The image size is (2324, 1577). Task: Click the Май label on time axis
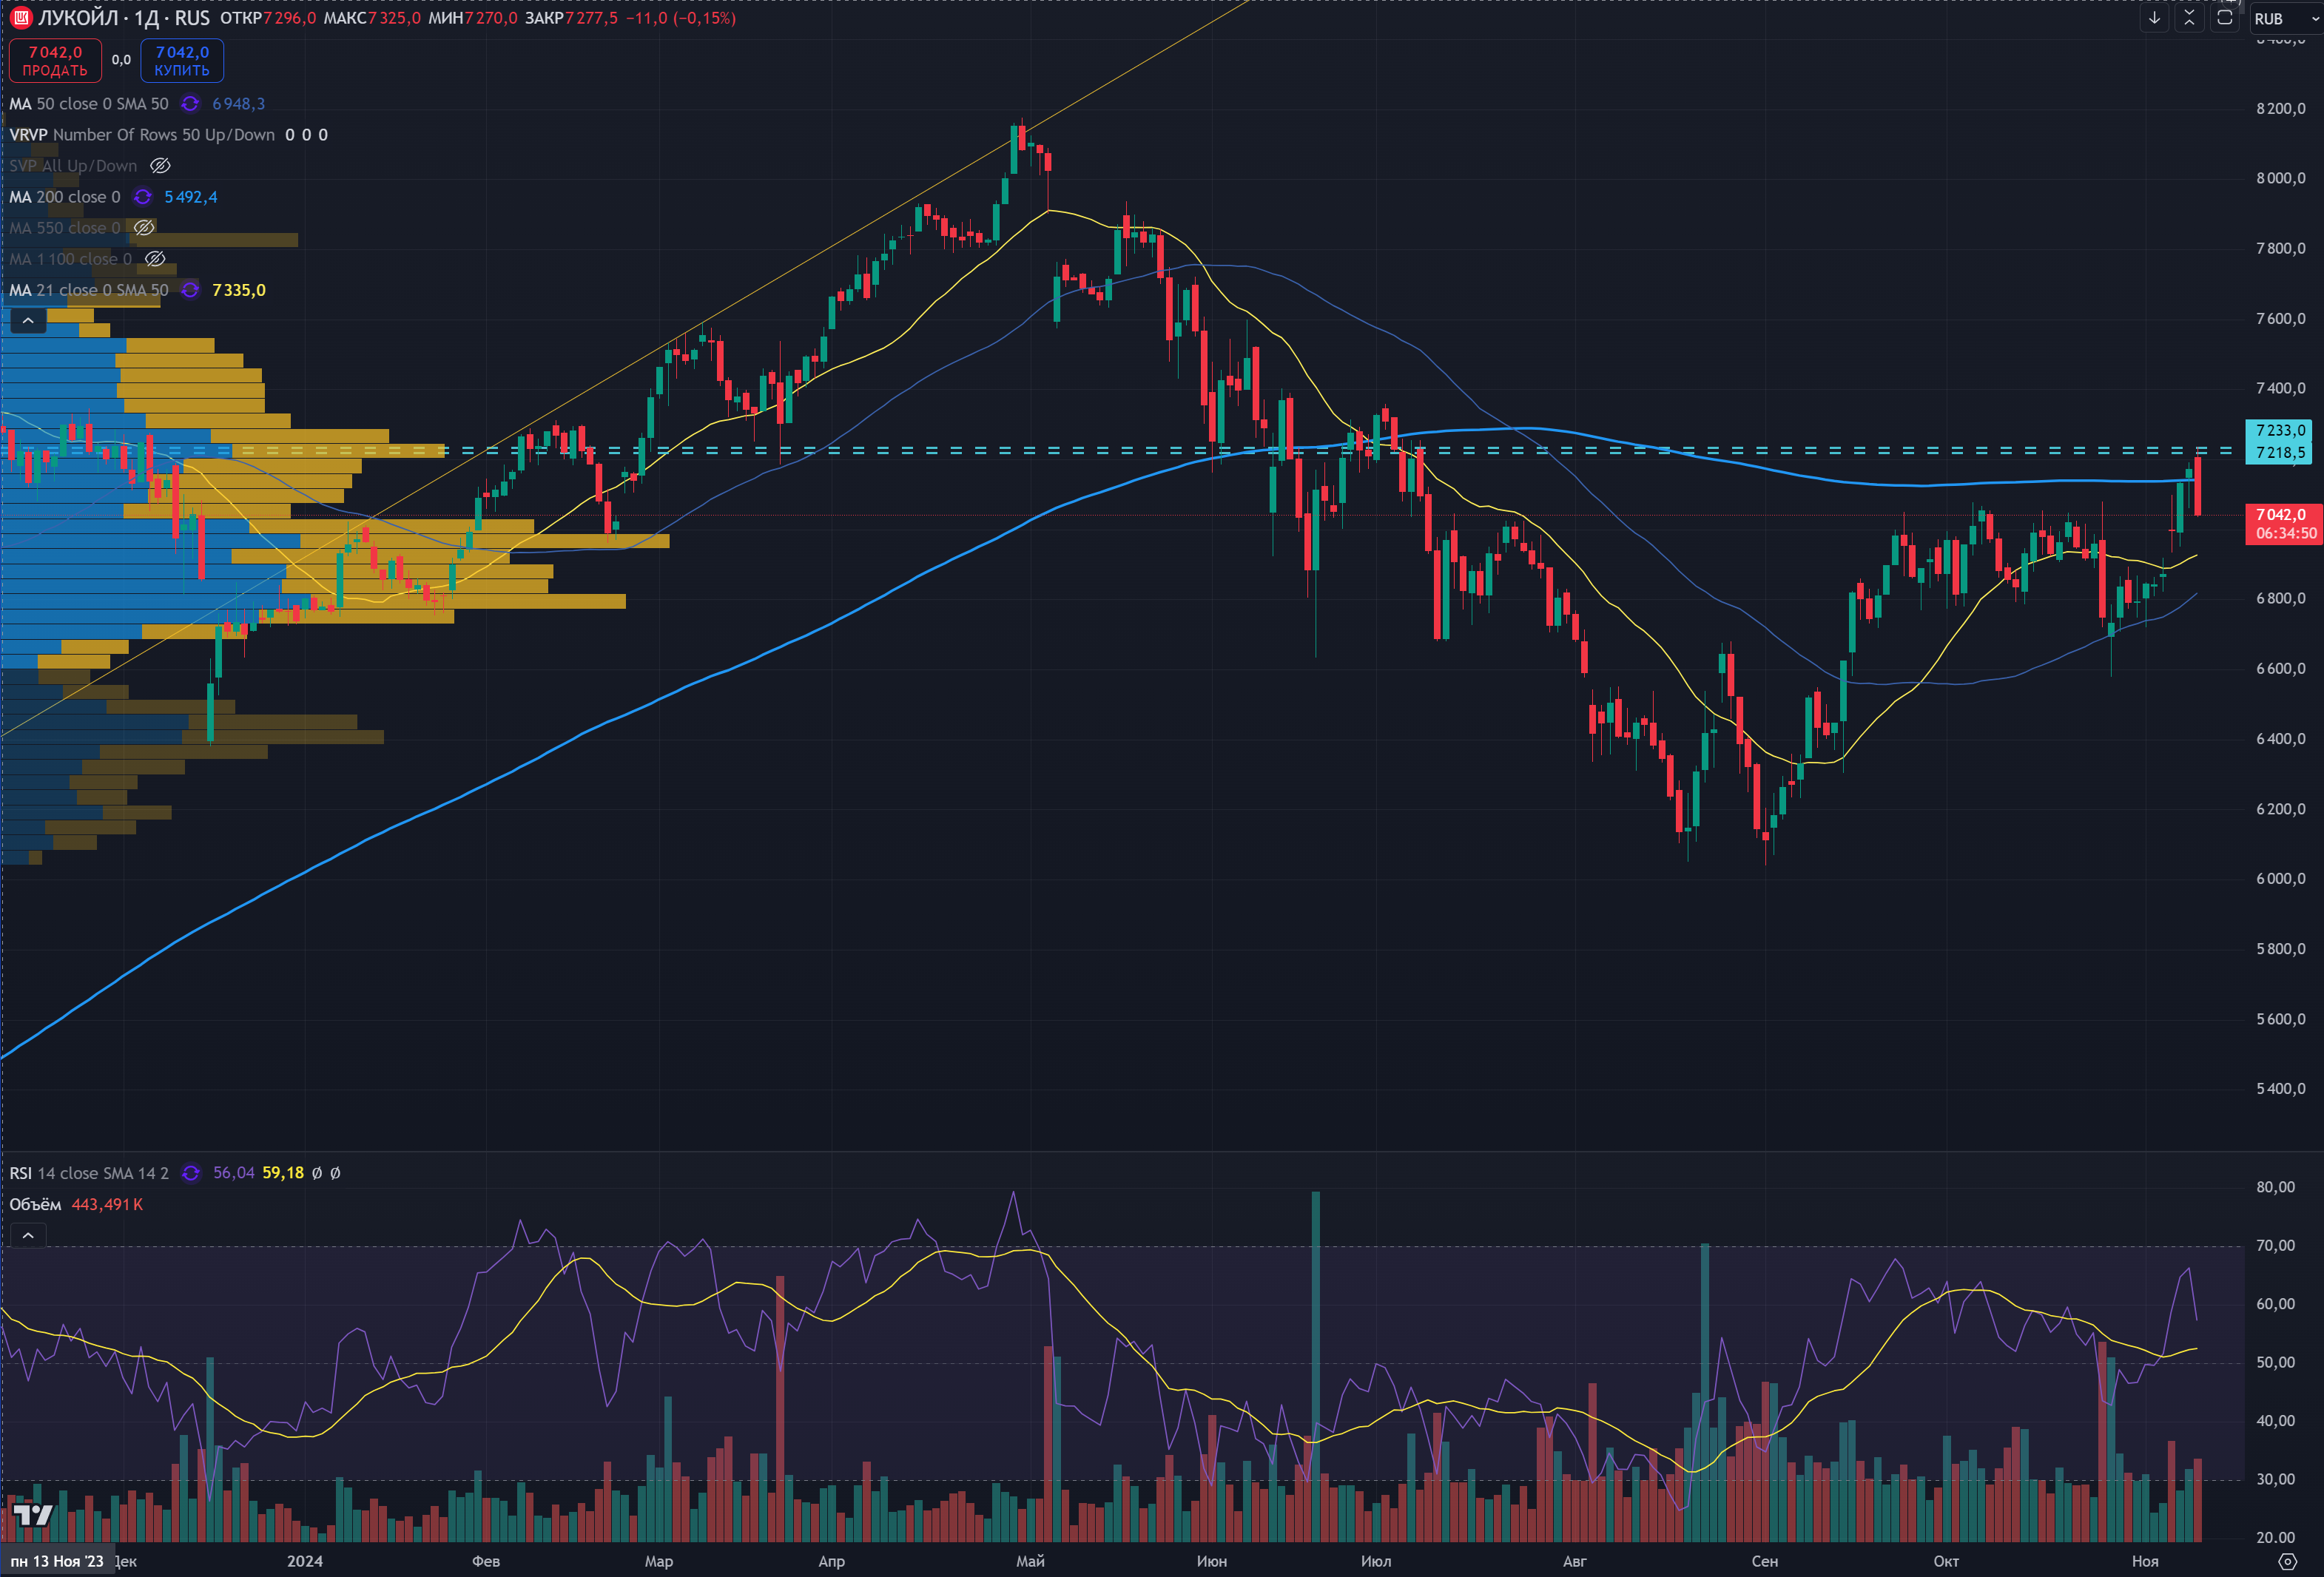(x=1030, y=1561)
